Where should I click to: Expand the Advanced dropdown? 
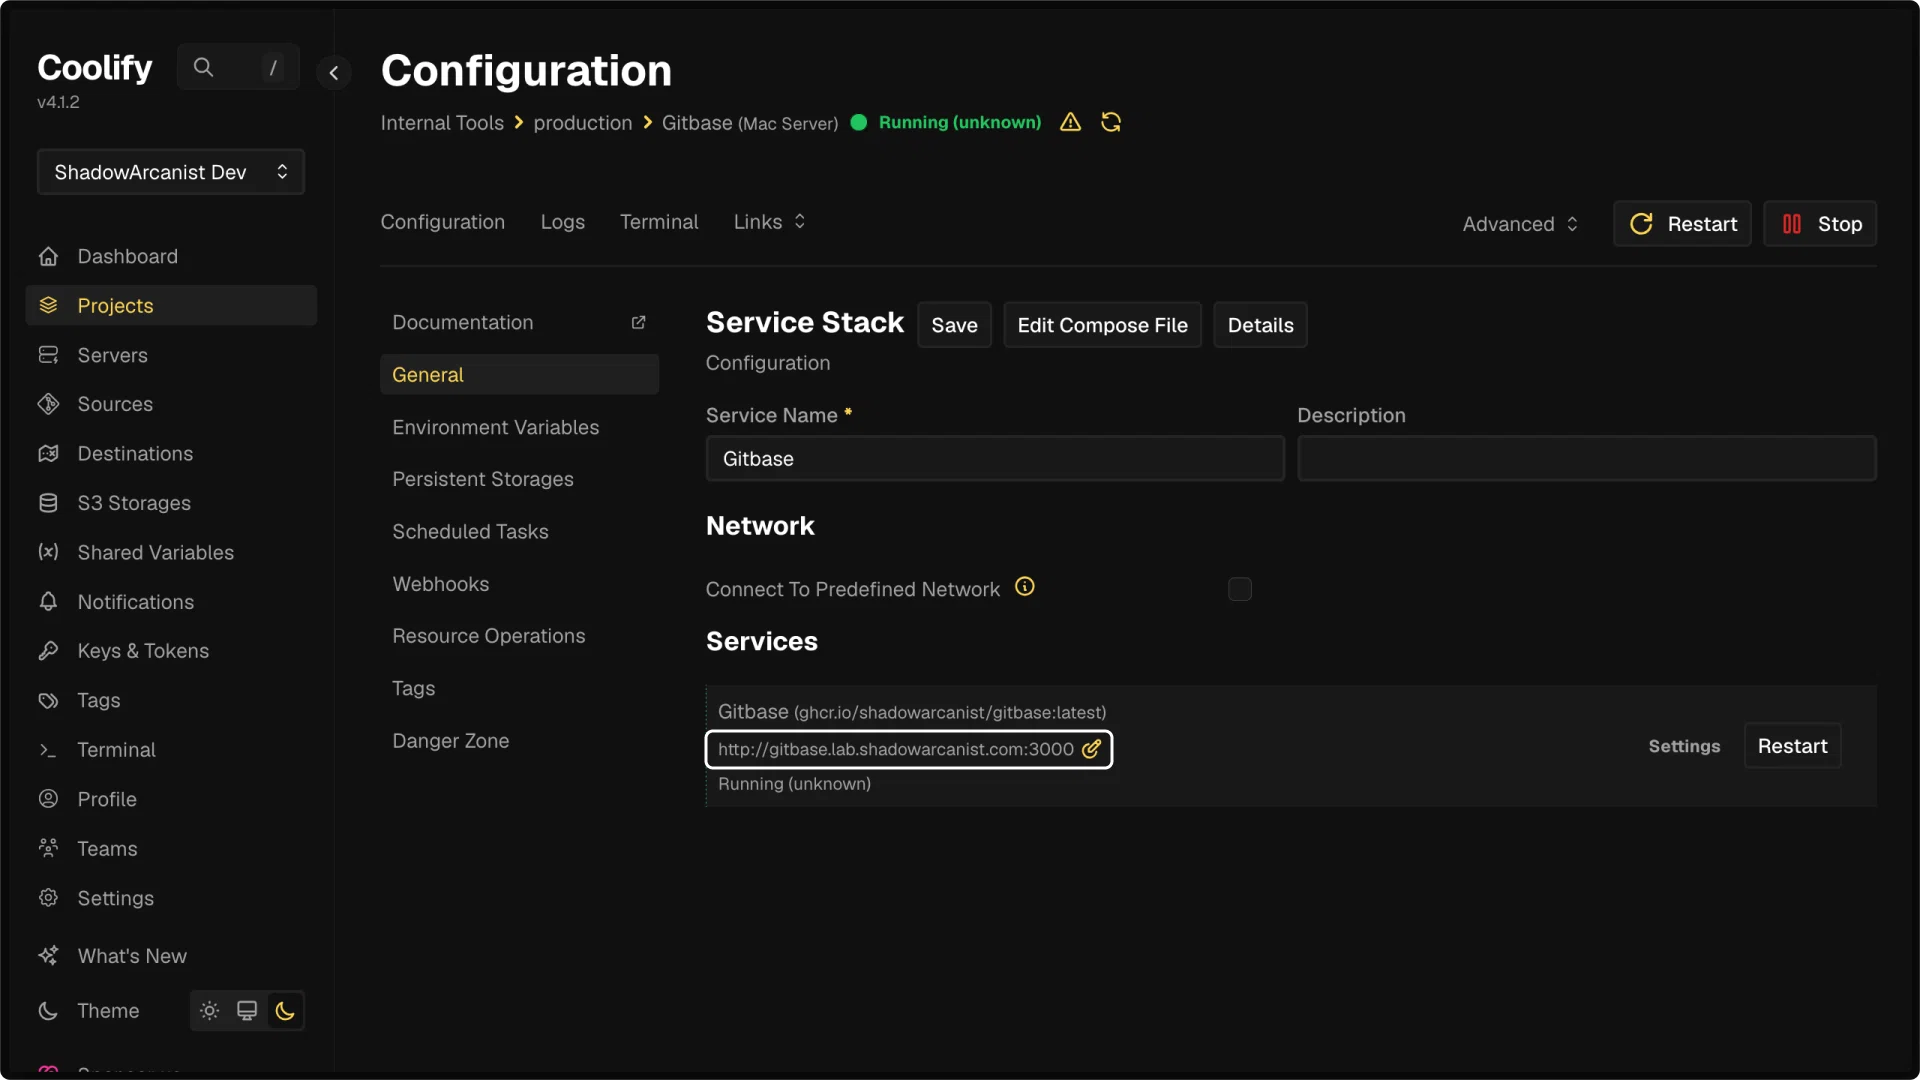(1520, 224)
